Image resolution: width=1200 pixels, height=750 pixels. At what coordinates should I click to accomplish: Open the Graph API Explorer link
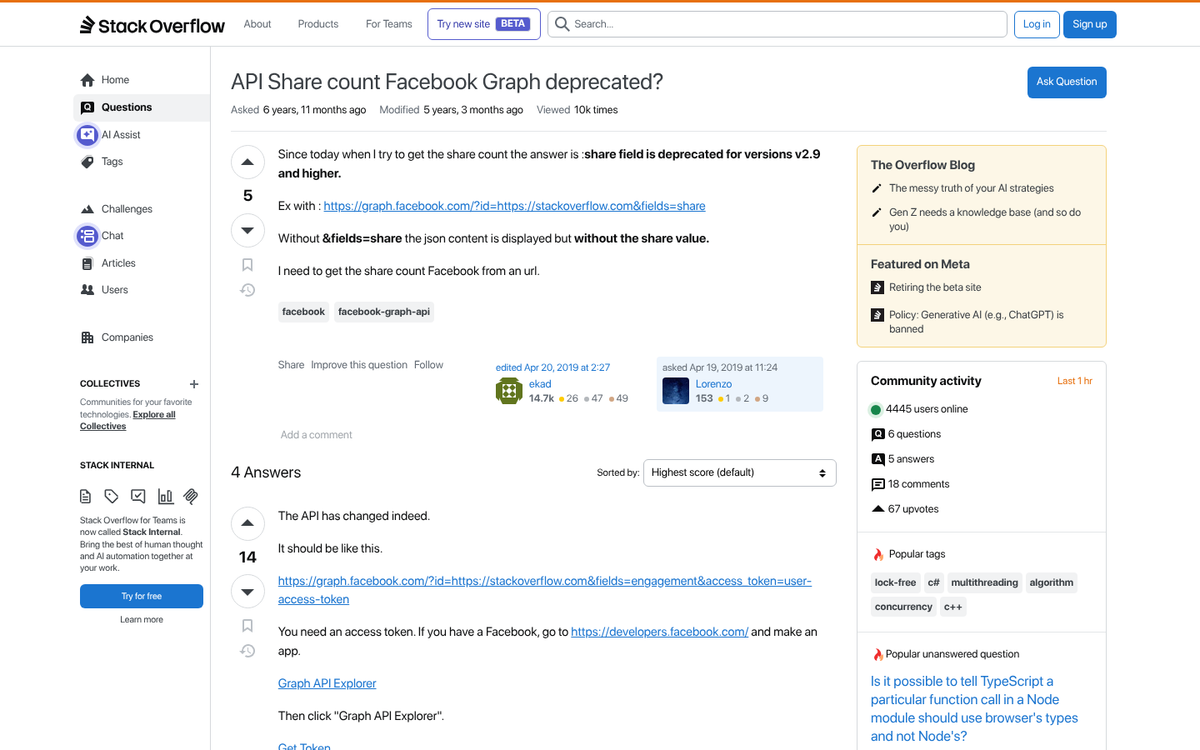click(326, 683)
